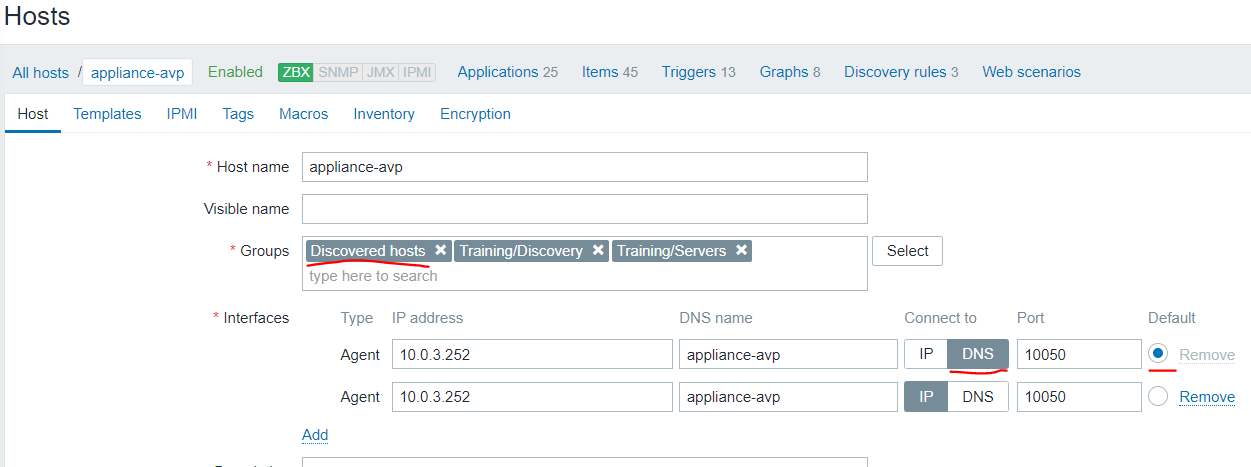Select first interface as default
This screenshot has height=467, width=1251.
1159,354
